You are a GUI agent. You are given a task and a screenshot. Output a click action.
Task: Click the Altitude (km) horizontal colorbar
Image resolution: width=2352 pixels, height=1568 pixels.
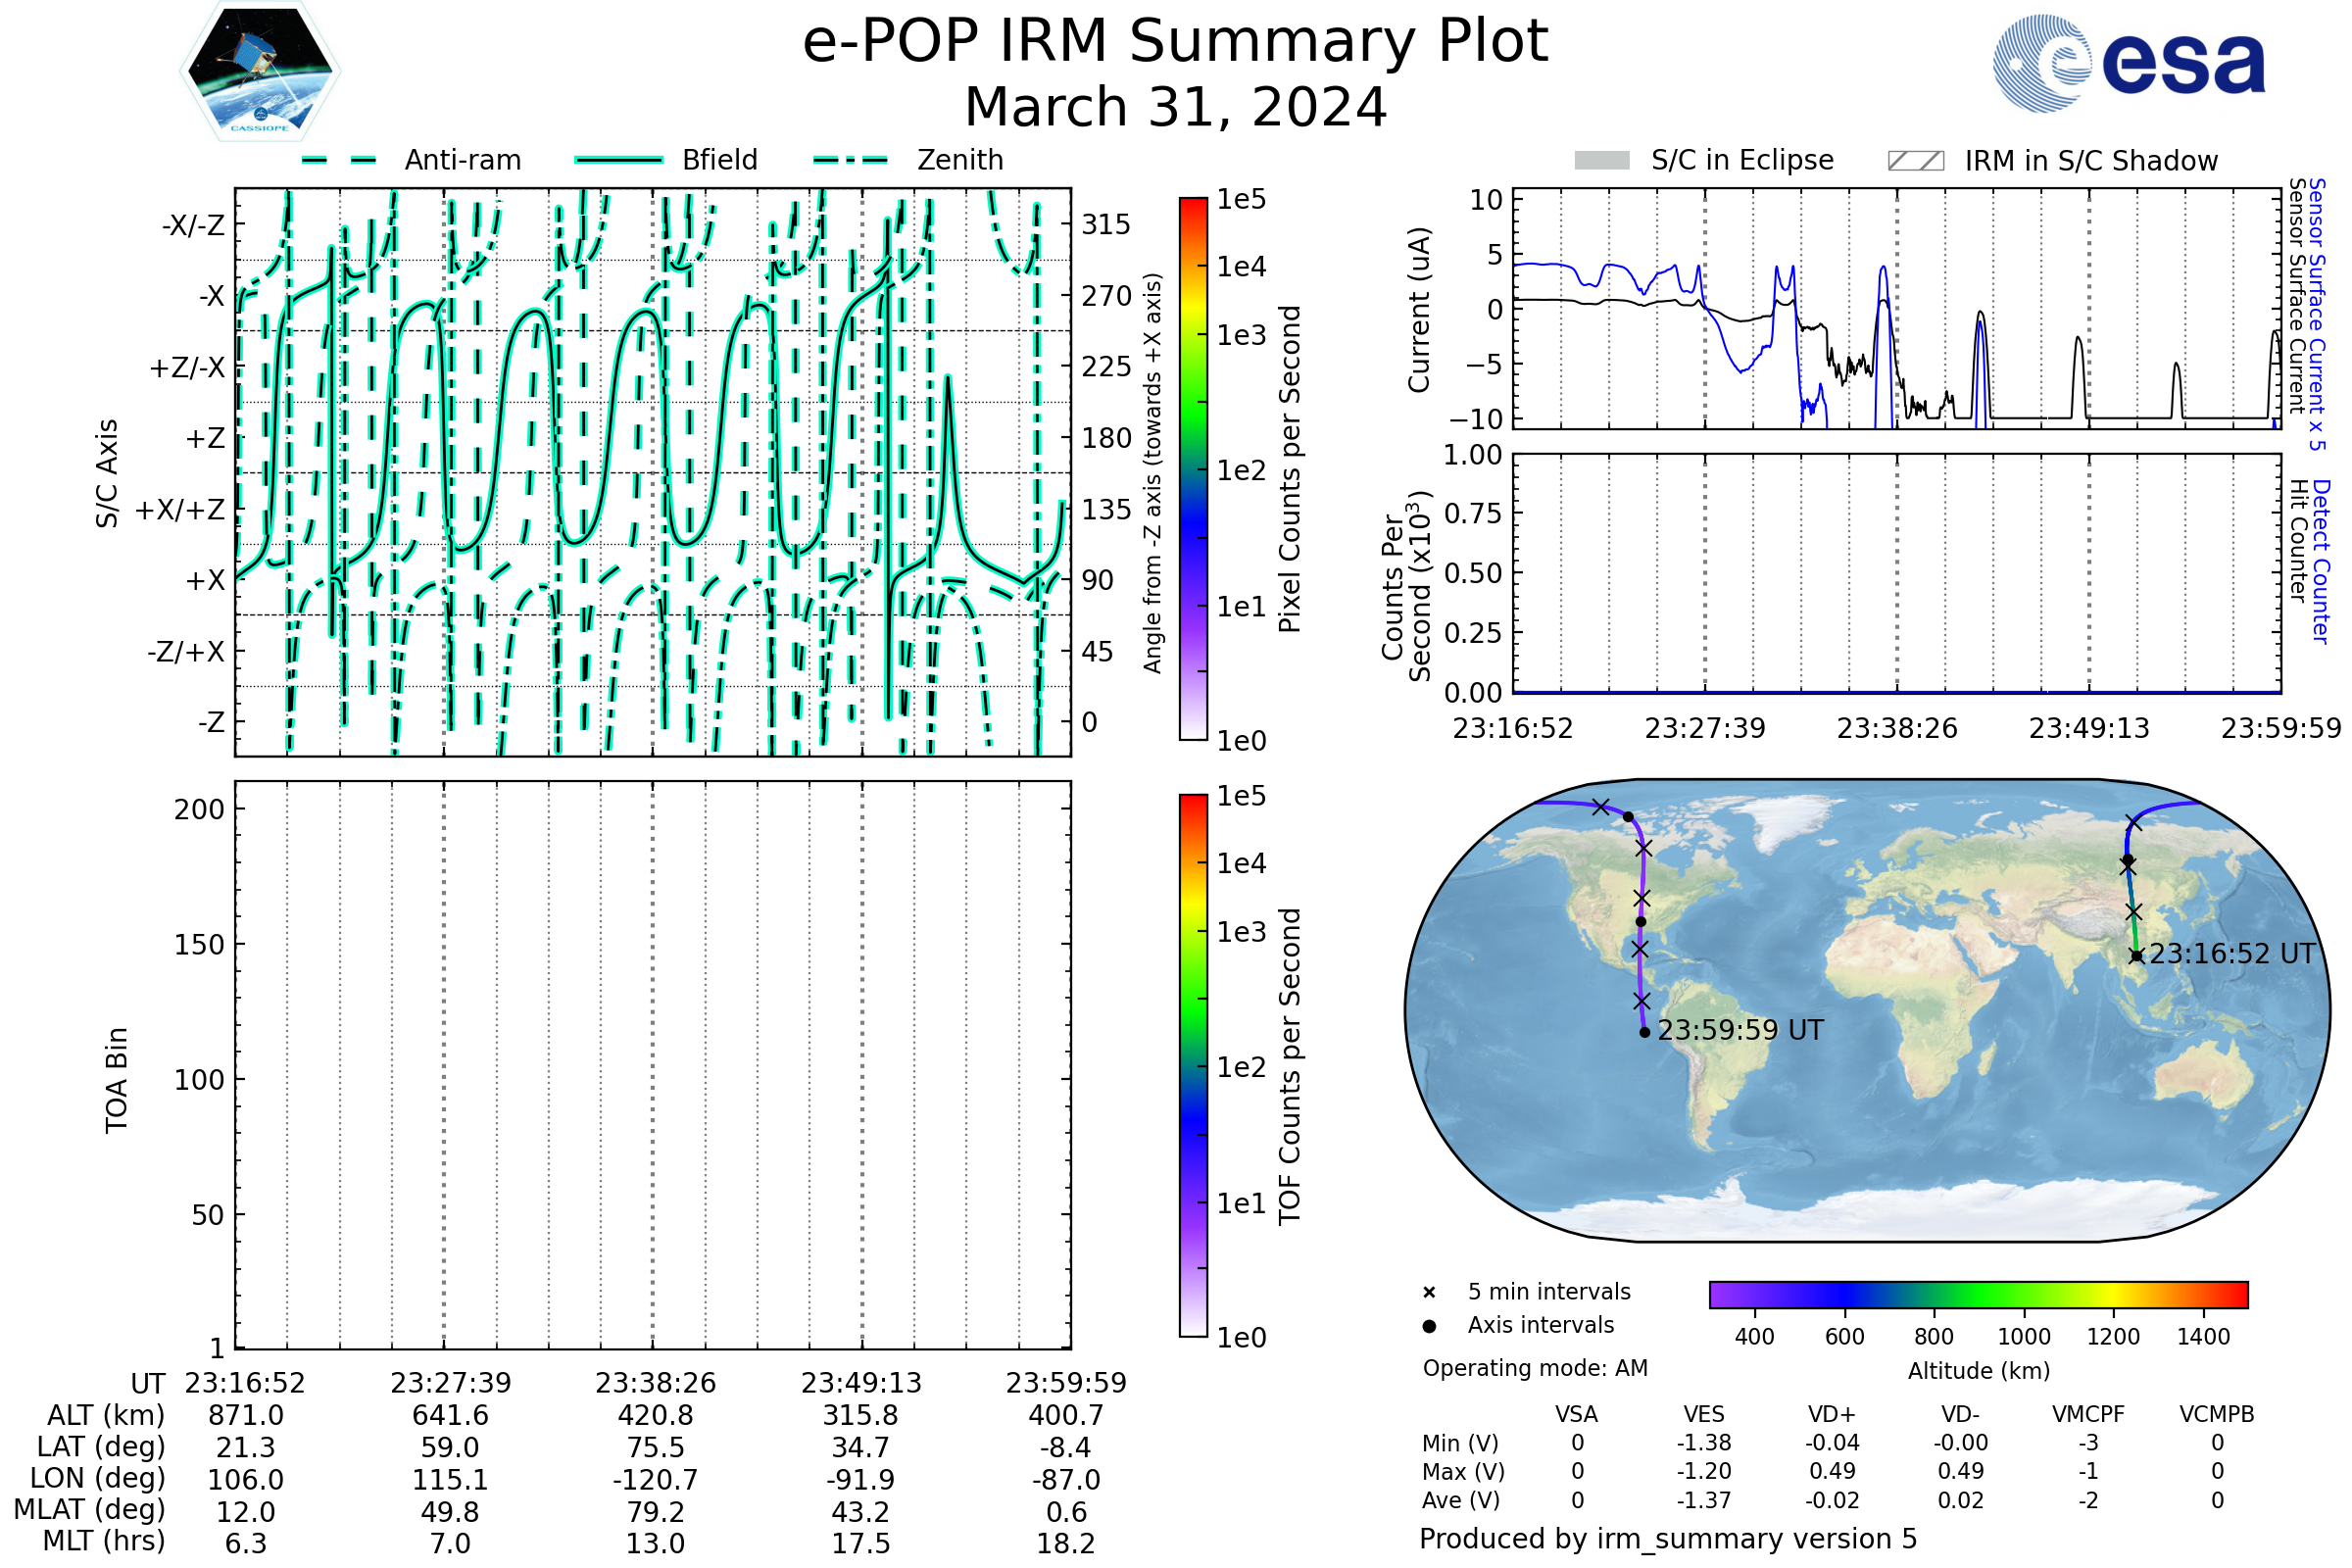click(1978, 1294)
